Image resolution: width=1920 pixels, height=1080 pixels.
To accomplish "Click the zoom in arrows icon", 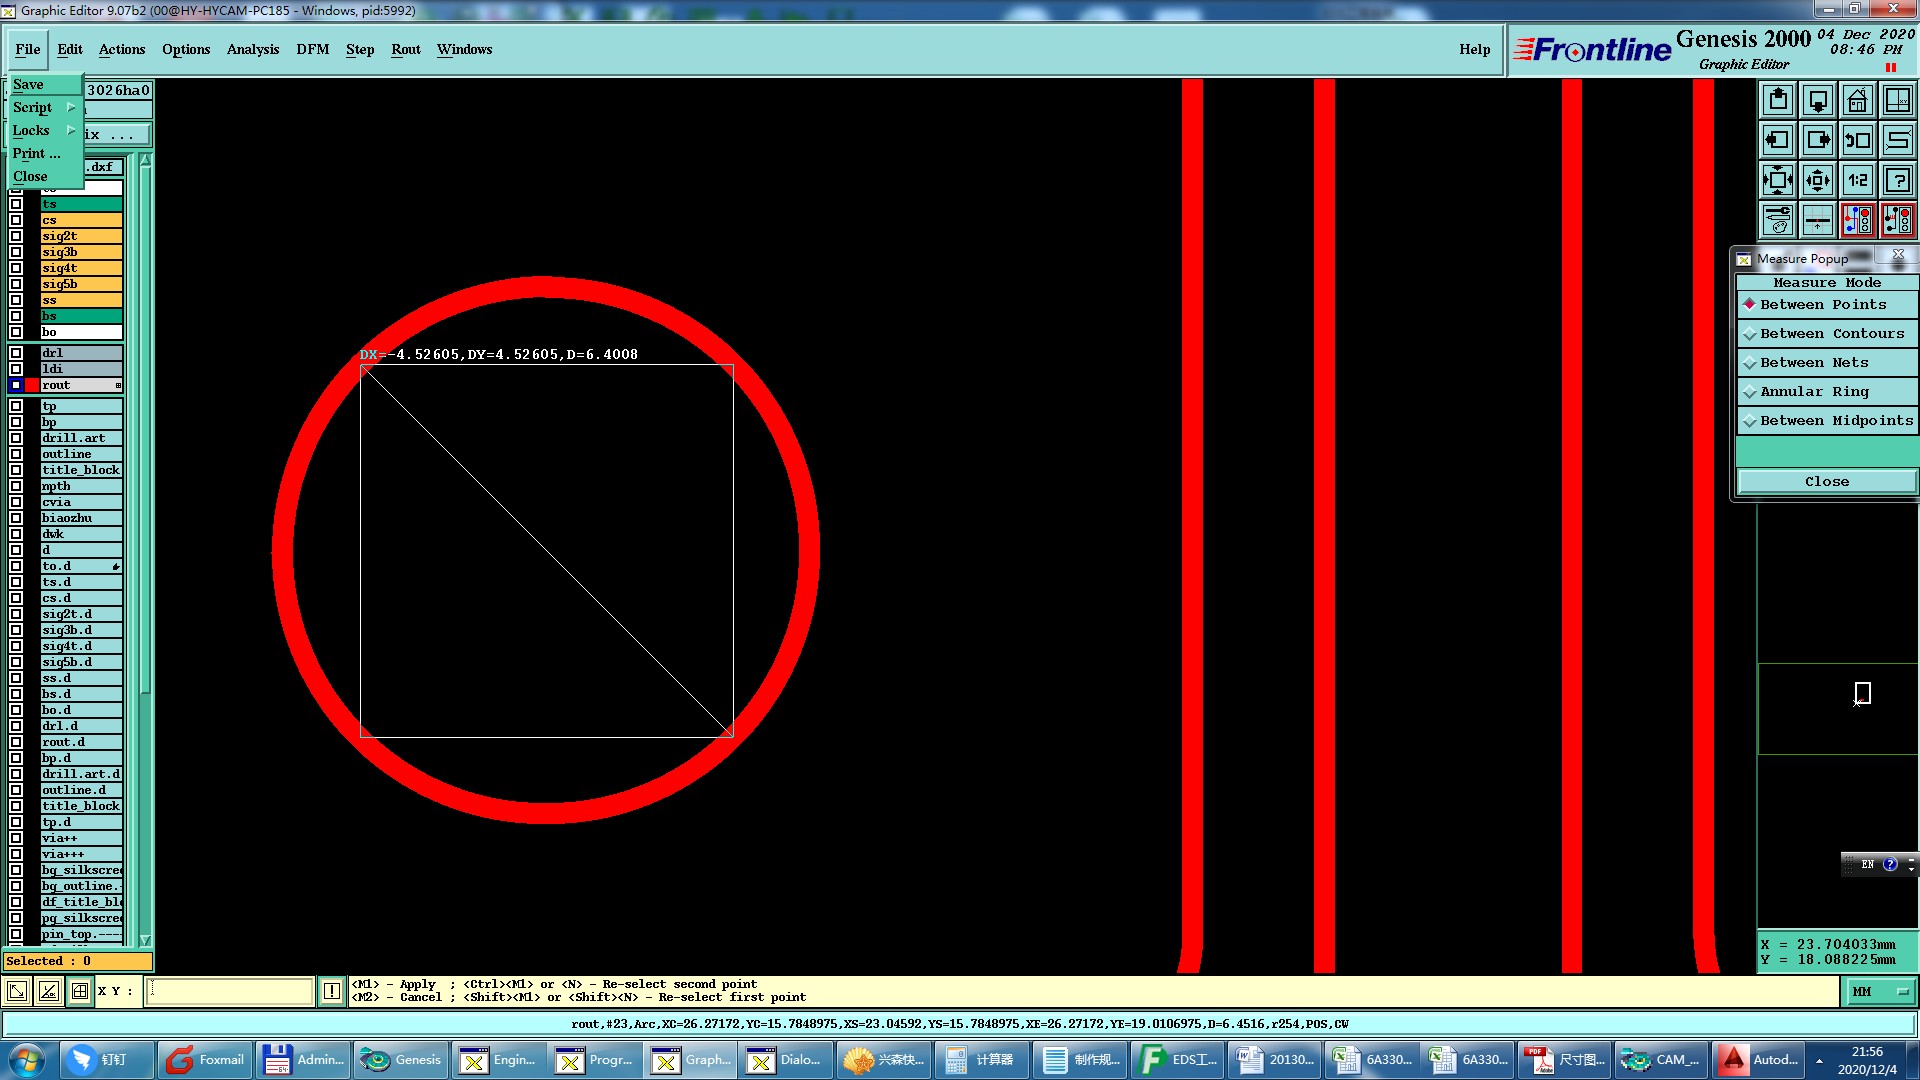I will (x=1778, y=180).
